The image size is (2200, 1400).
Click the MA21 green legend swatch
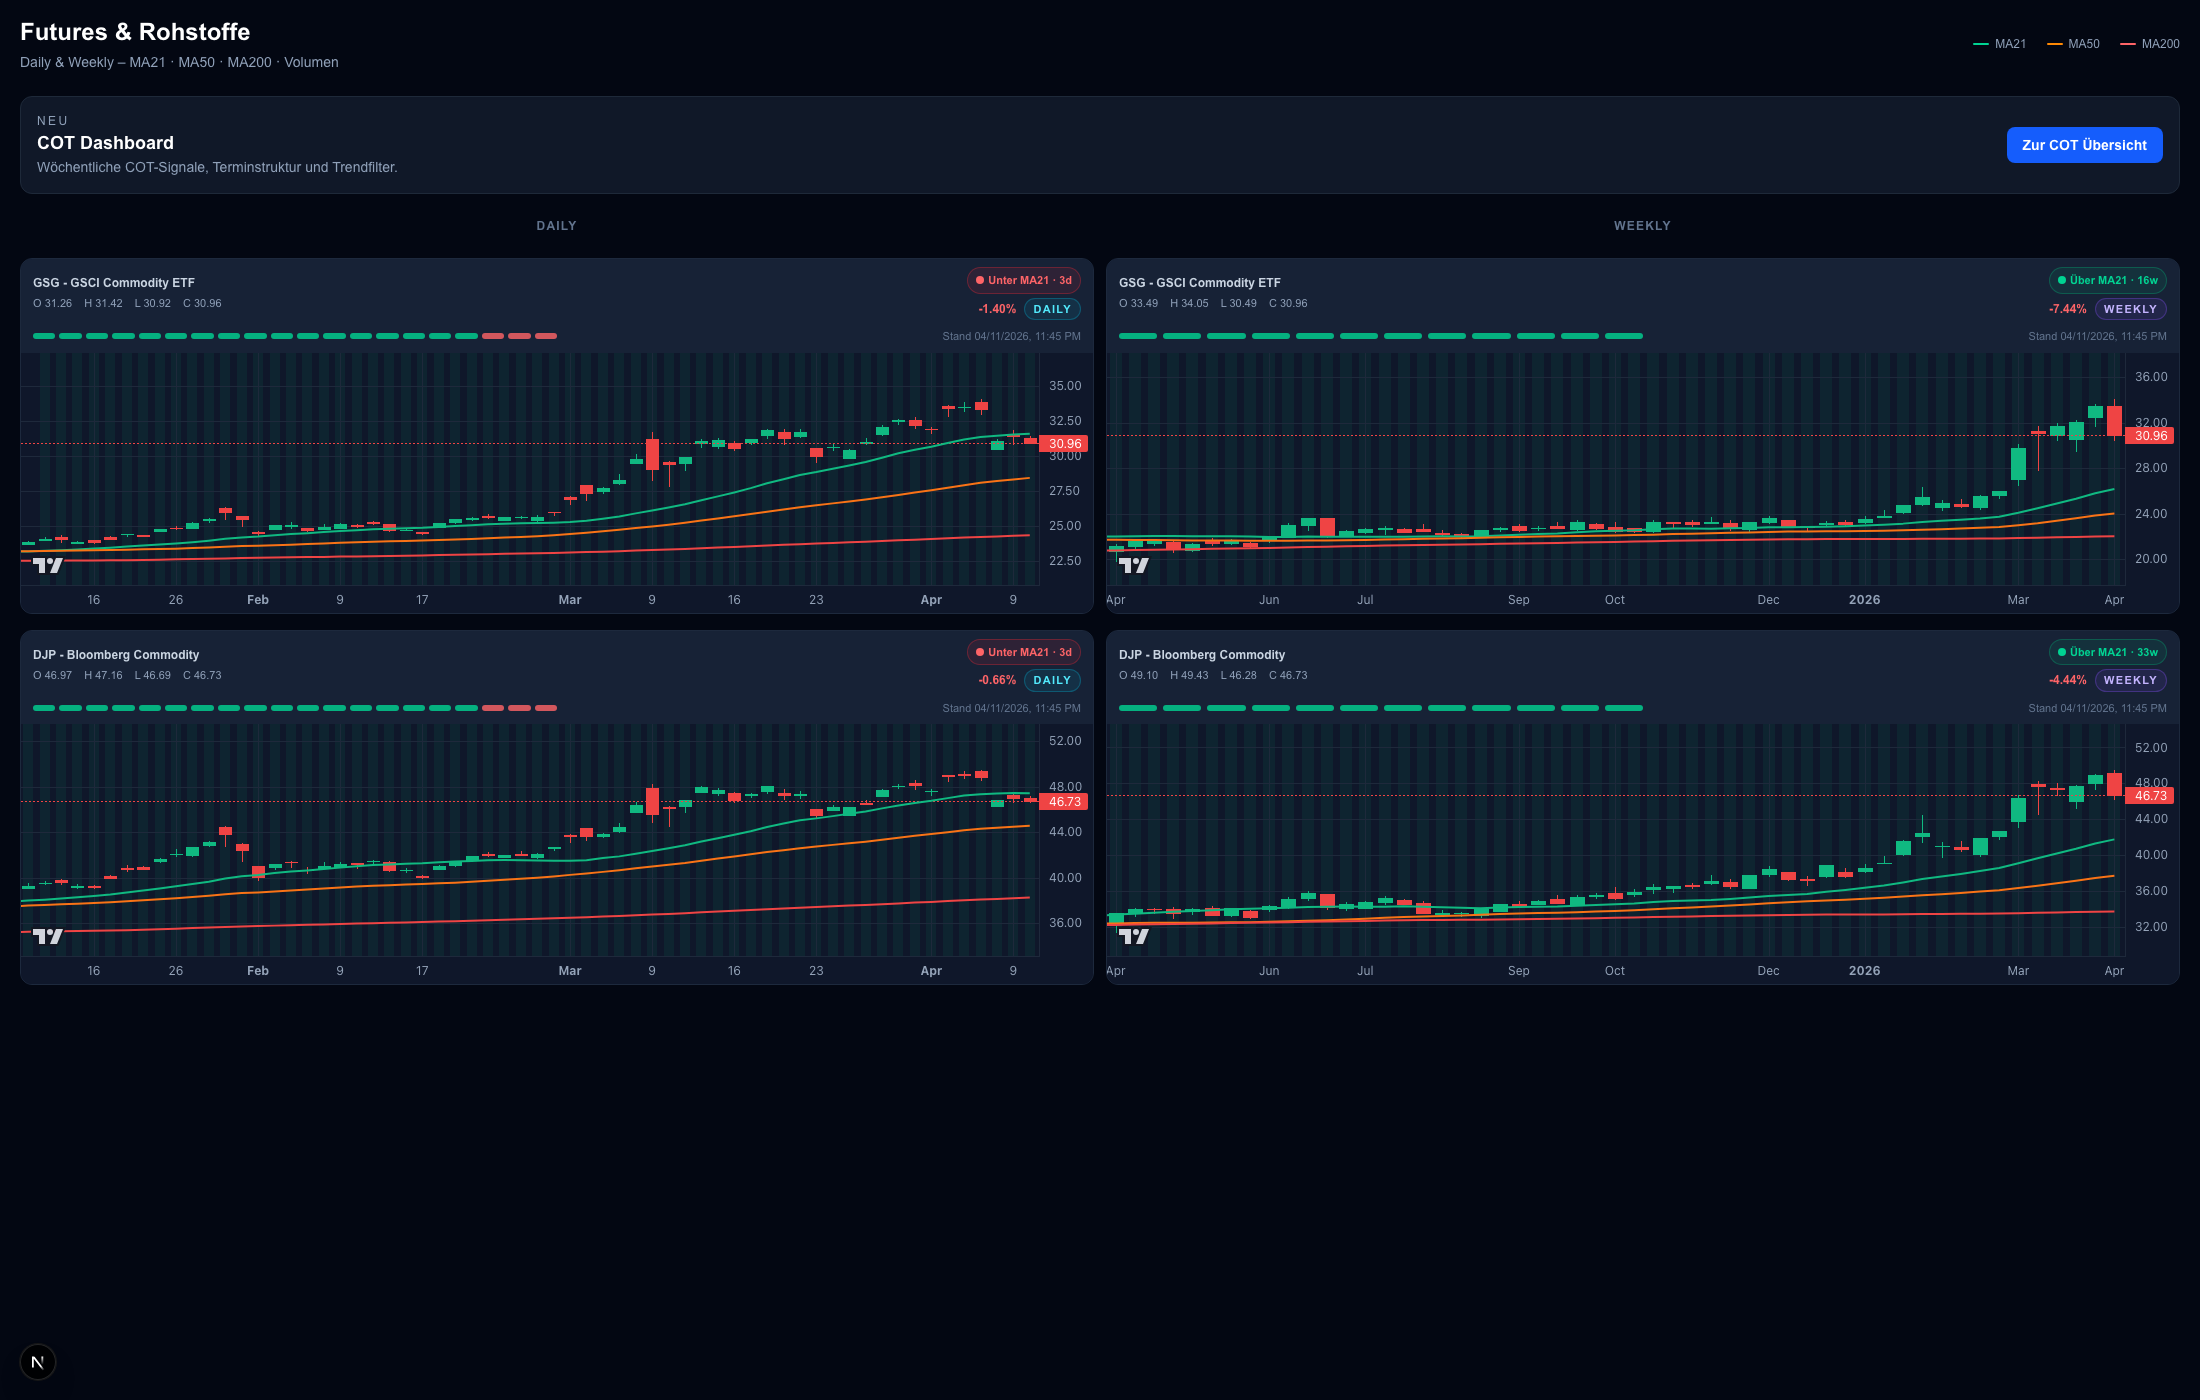coord(1980,44)
